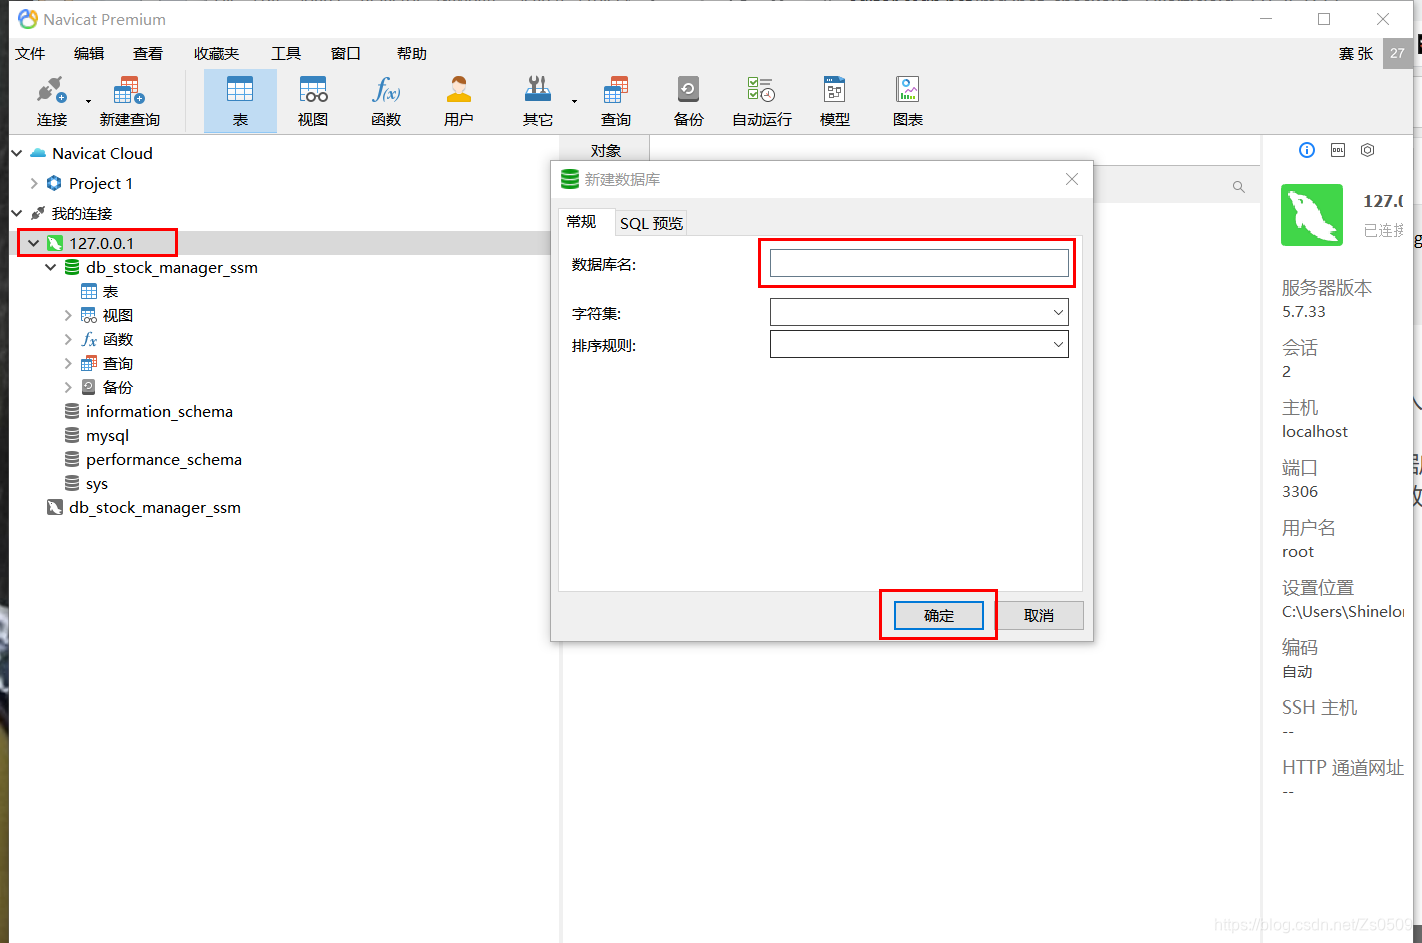Collapse the Navicat Cloud tree node

coord(17,153)
